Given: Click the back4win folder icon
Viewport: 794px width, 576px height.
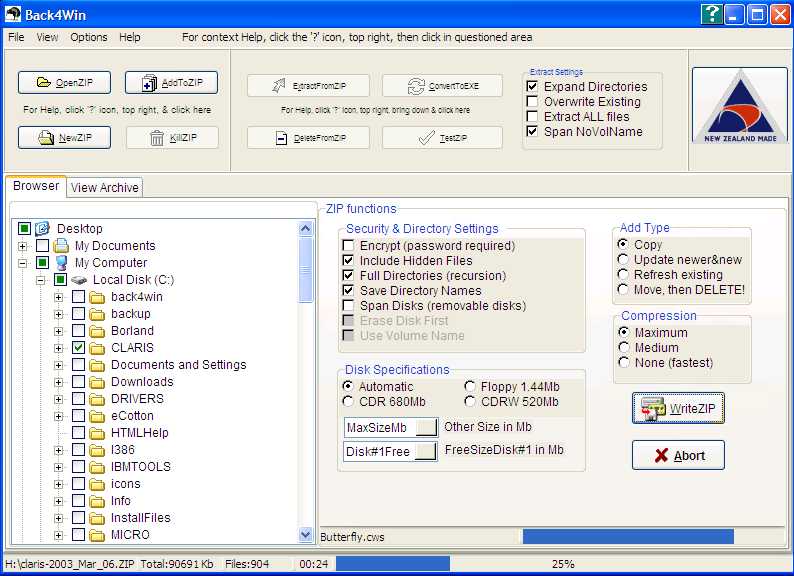Looking at the screenshot, I should [x=97, y=297].
